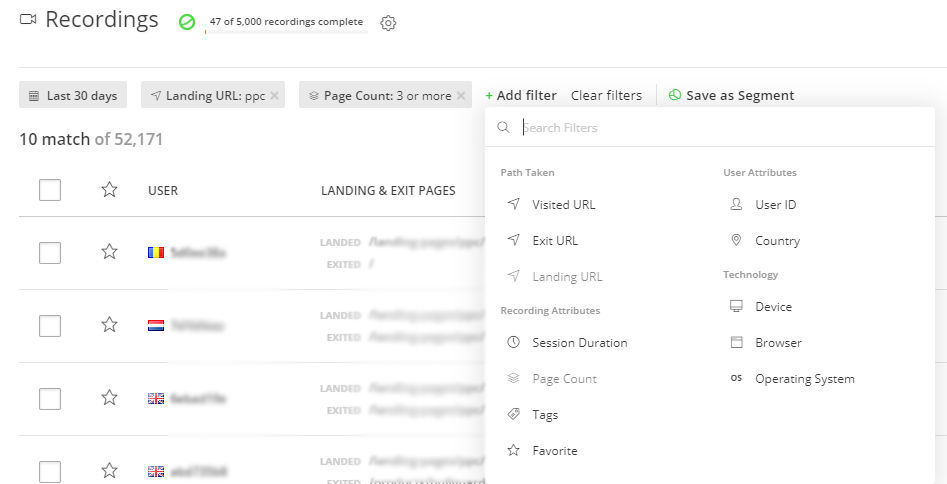
Task: Click the arrow icon beside Exit URL
Action: 513,240
